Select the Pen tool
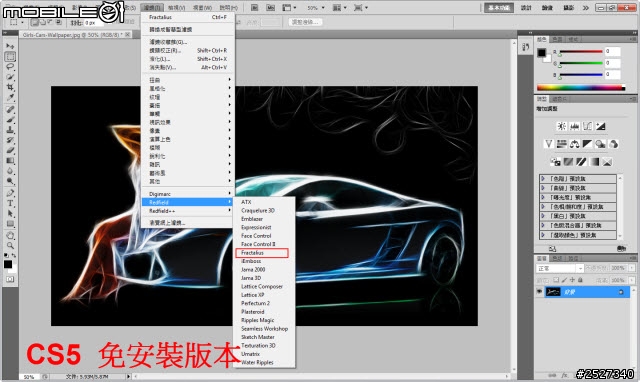 coord(10,193)
